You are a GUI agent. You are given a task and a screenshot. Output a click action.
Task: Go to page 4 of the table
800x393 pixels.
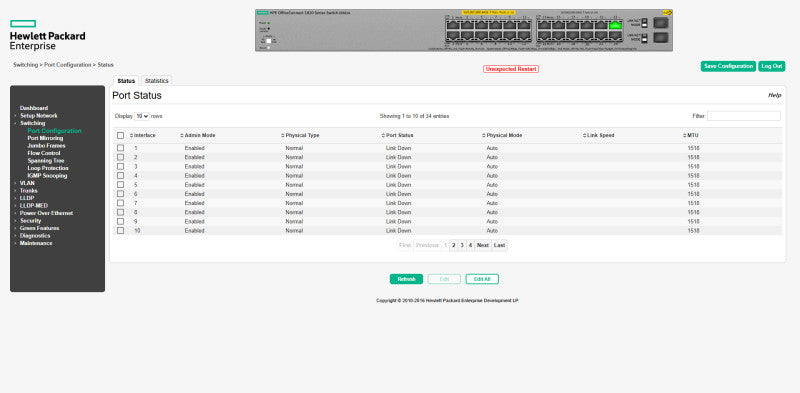[470, 245]
